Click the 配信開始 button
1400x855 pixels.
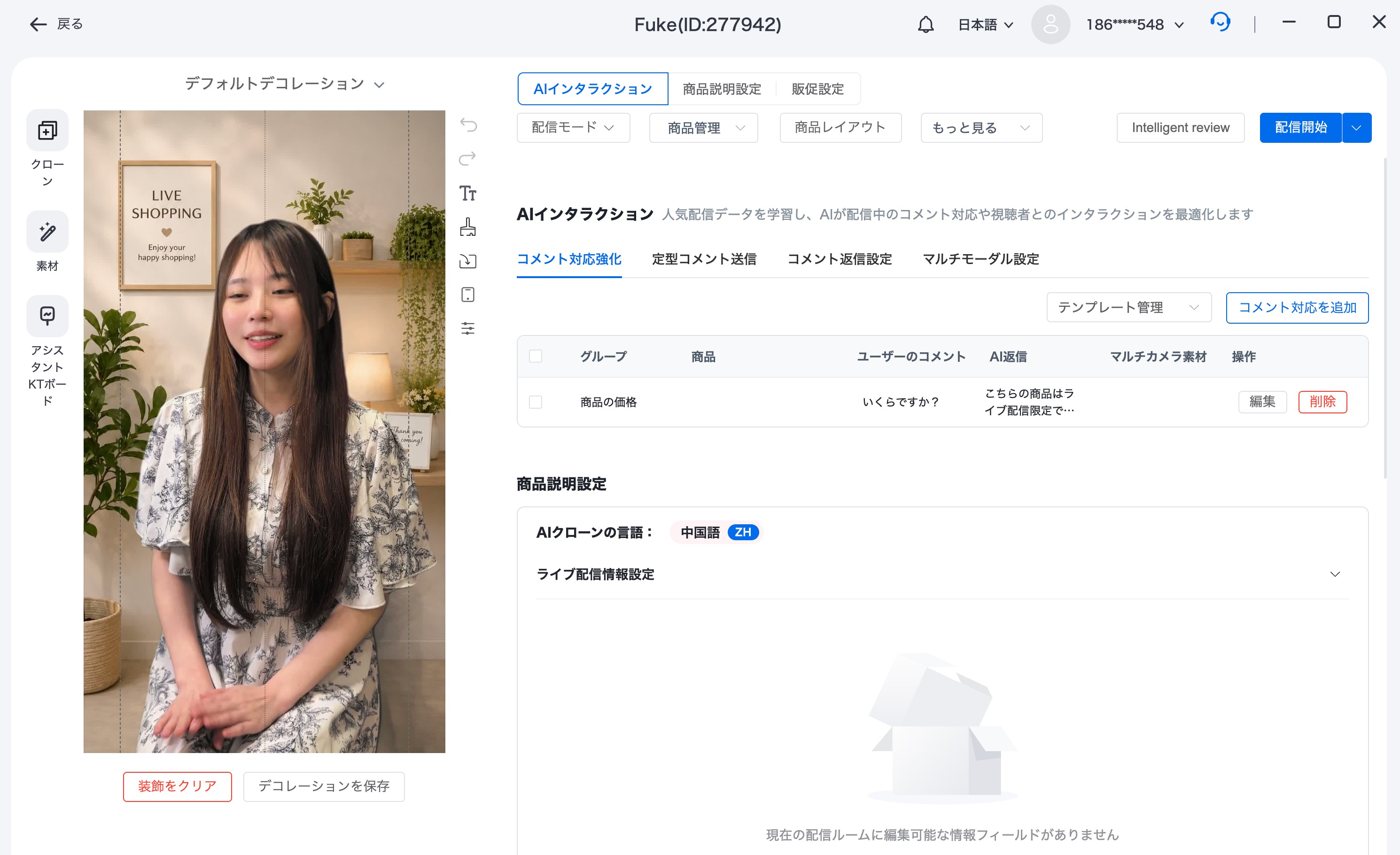(x=1301, y=127)
